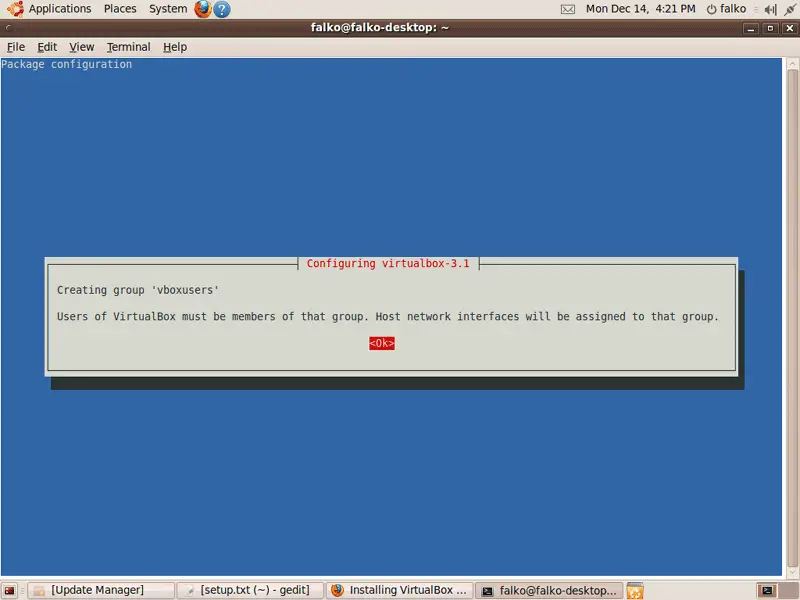Open the Places menu
Image resolution: width=800 pixels, height=600 pixels.
point(120,9)
